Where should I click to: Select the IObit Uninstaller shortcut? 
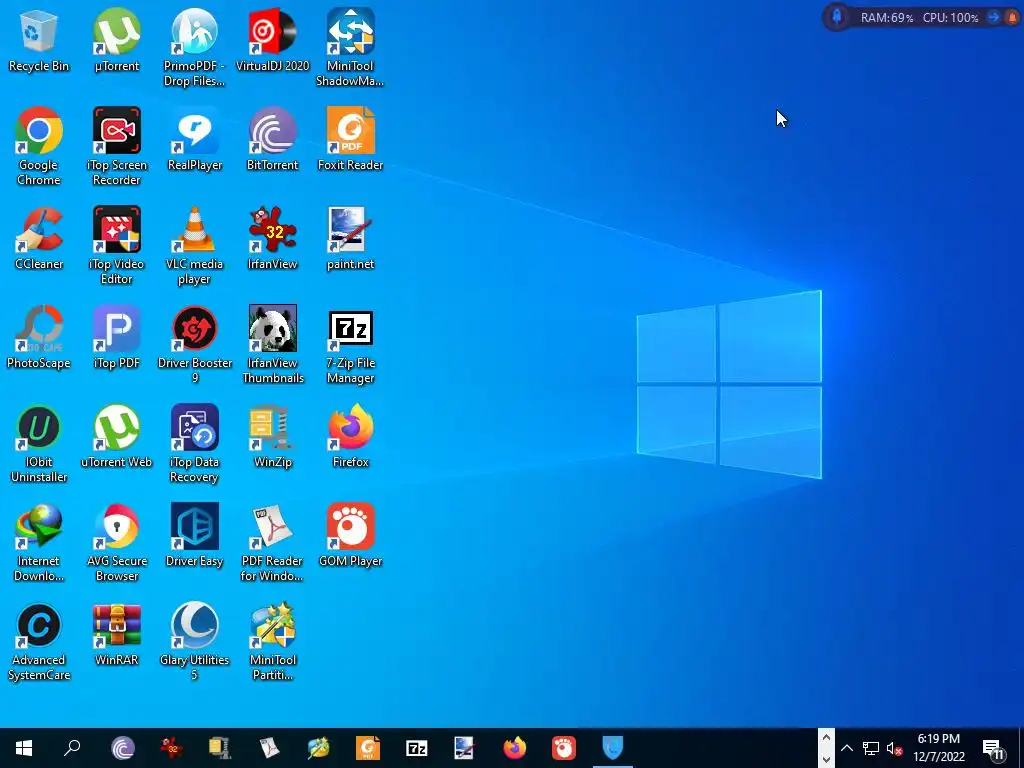(39, 445)
